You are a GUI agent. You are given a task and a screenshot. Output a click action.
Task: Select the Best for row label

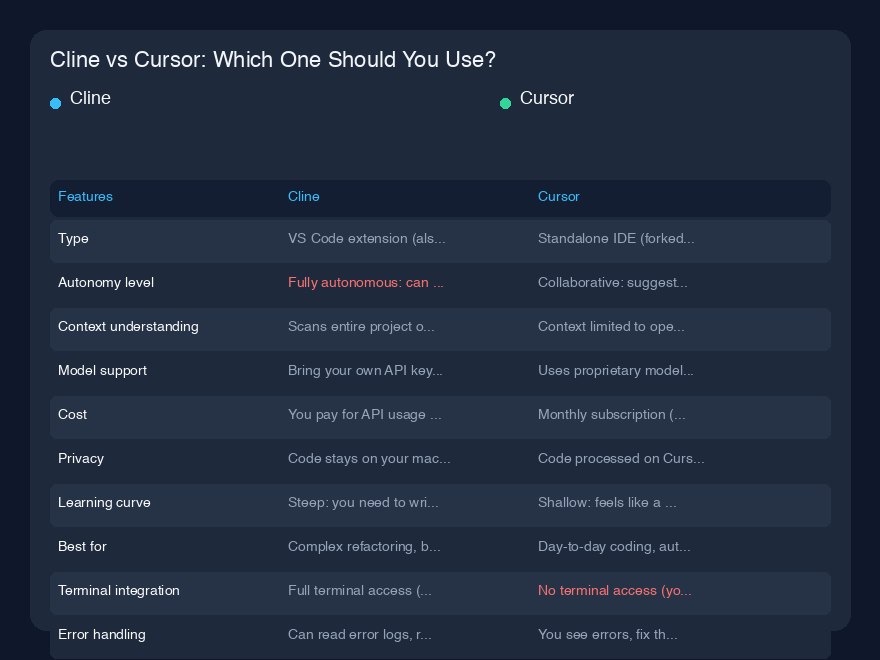[x=82, y=546]
